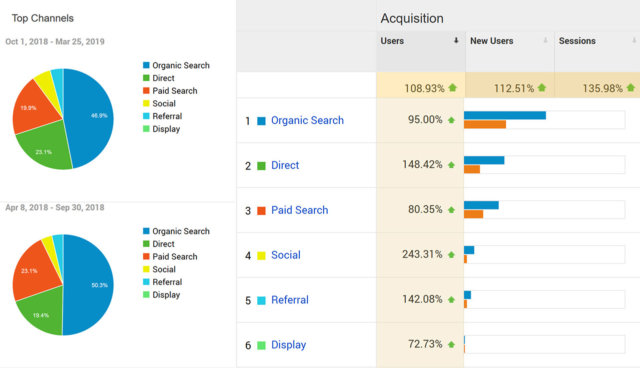Click the New Users column sort arrow

click(x=545, y=40)
